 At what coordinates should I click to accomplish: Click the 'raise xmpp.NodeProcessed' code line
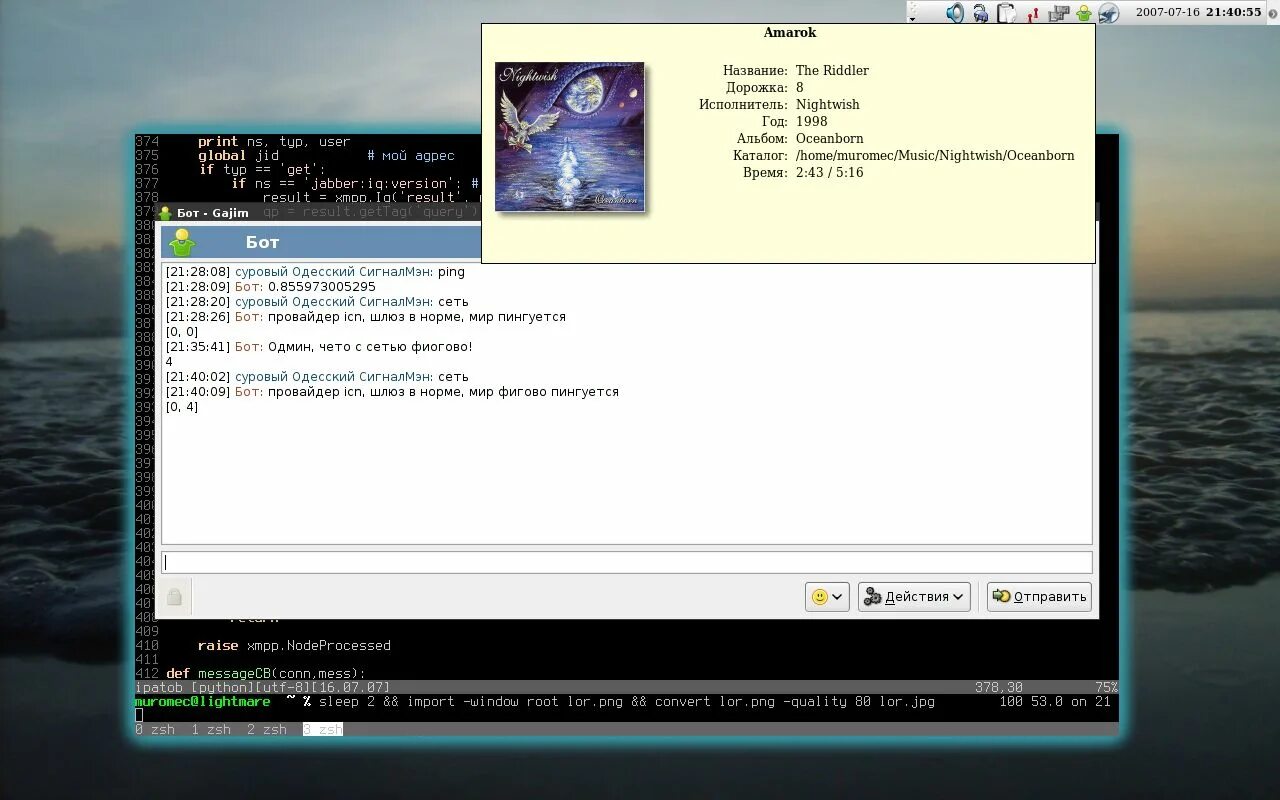click(294, 646)
